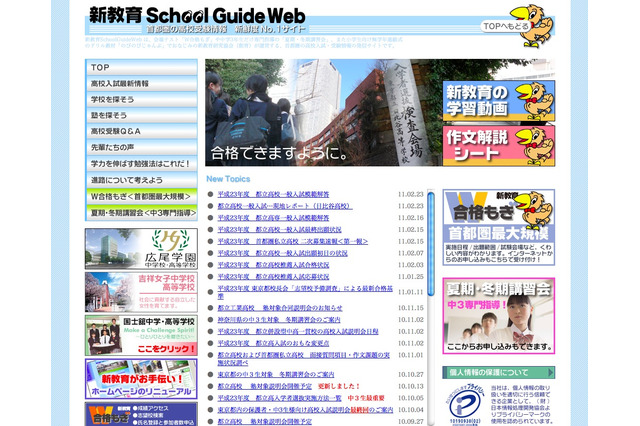Open 夏期・冬期講習会<中3専門指導> menu item
This screenshot has width=640, height=426.
(141, 213)
